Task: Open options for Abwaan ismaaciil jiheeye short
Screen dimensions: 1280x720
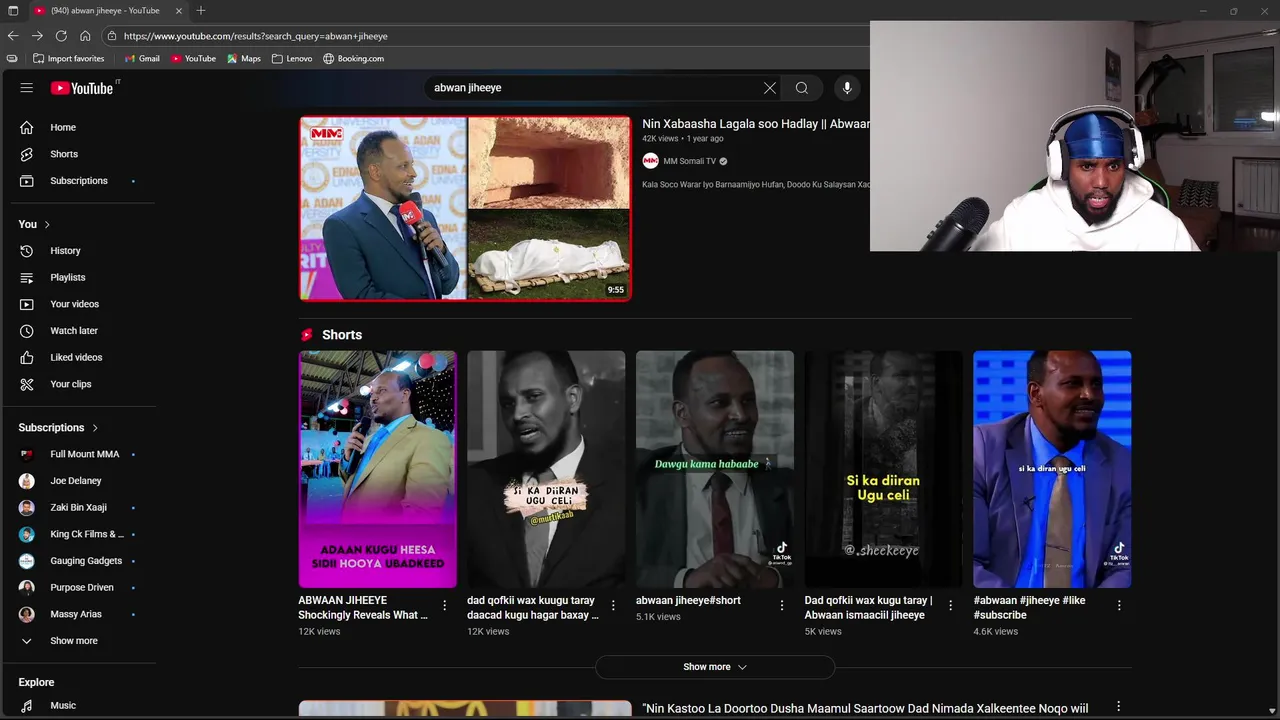Action: click(x=950, y=605)
